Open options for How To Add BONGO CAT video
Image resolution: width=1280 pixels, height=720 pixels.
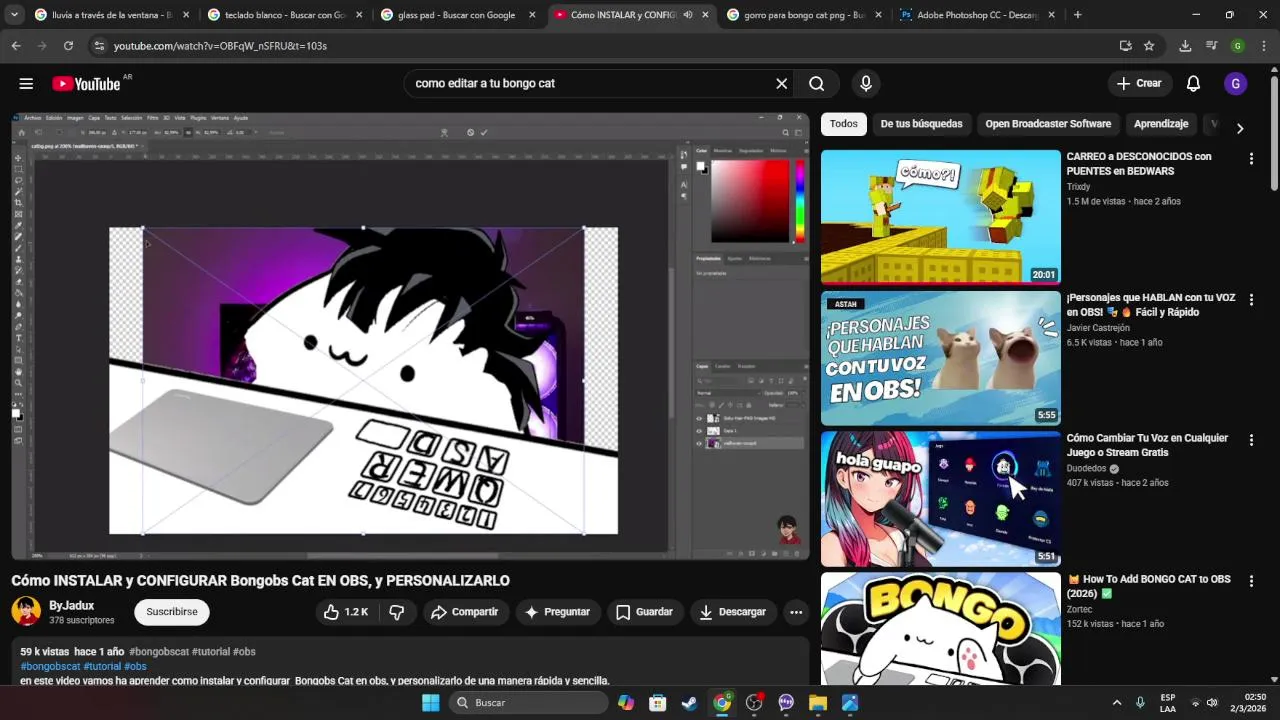(x=1251, y=580)
